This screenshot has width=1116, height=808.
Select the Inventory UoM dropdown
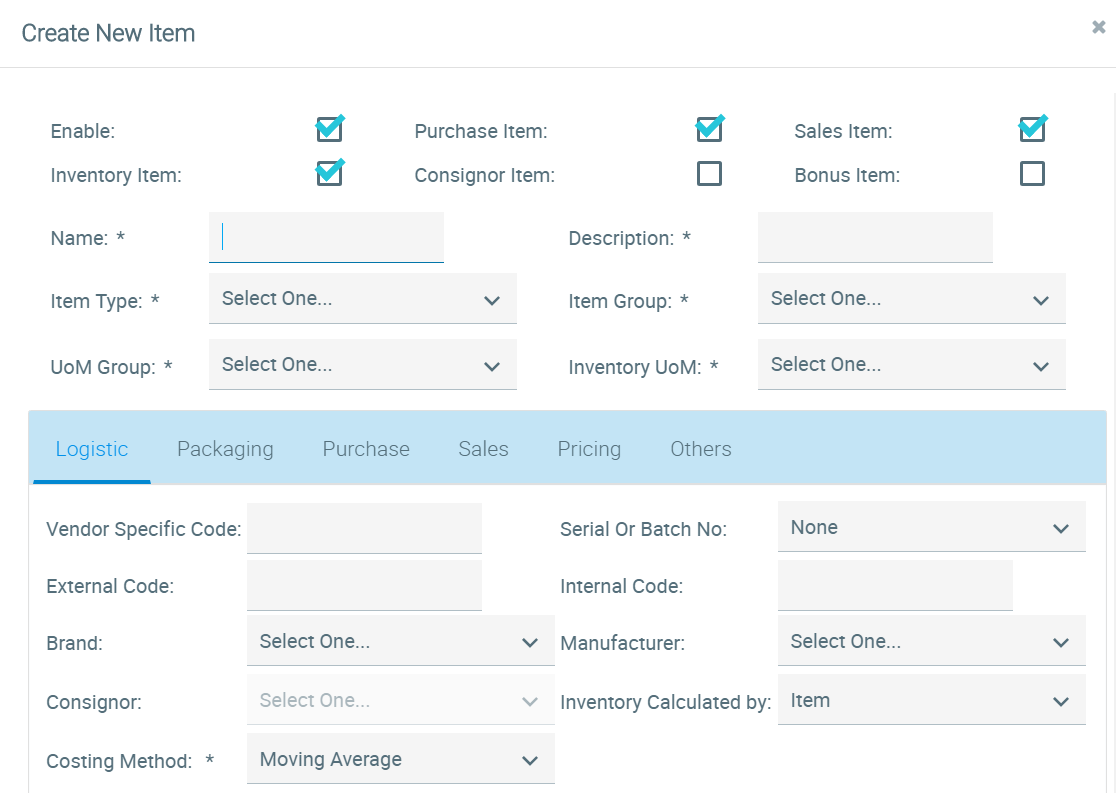(x=911, y=365)
